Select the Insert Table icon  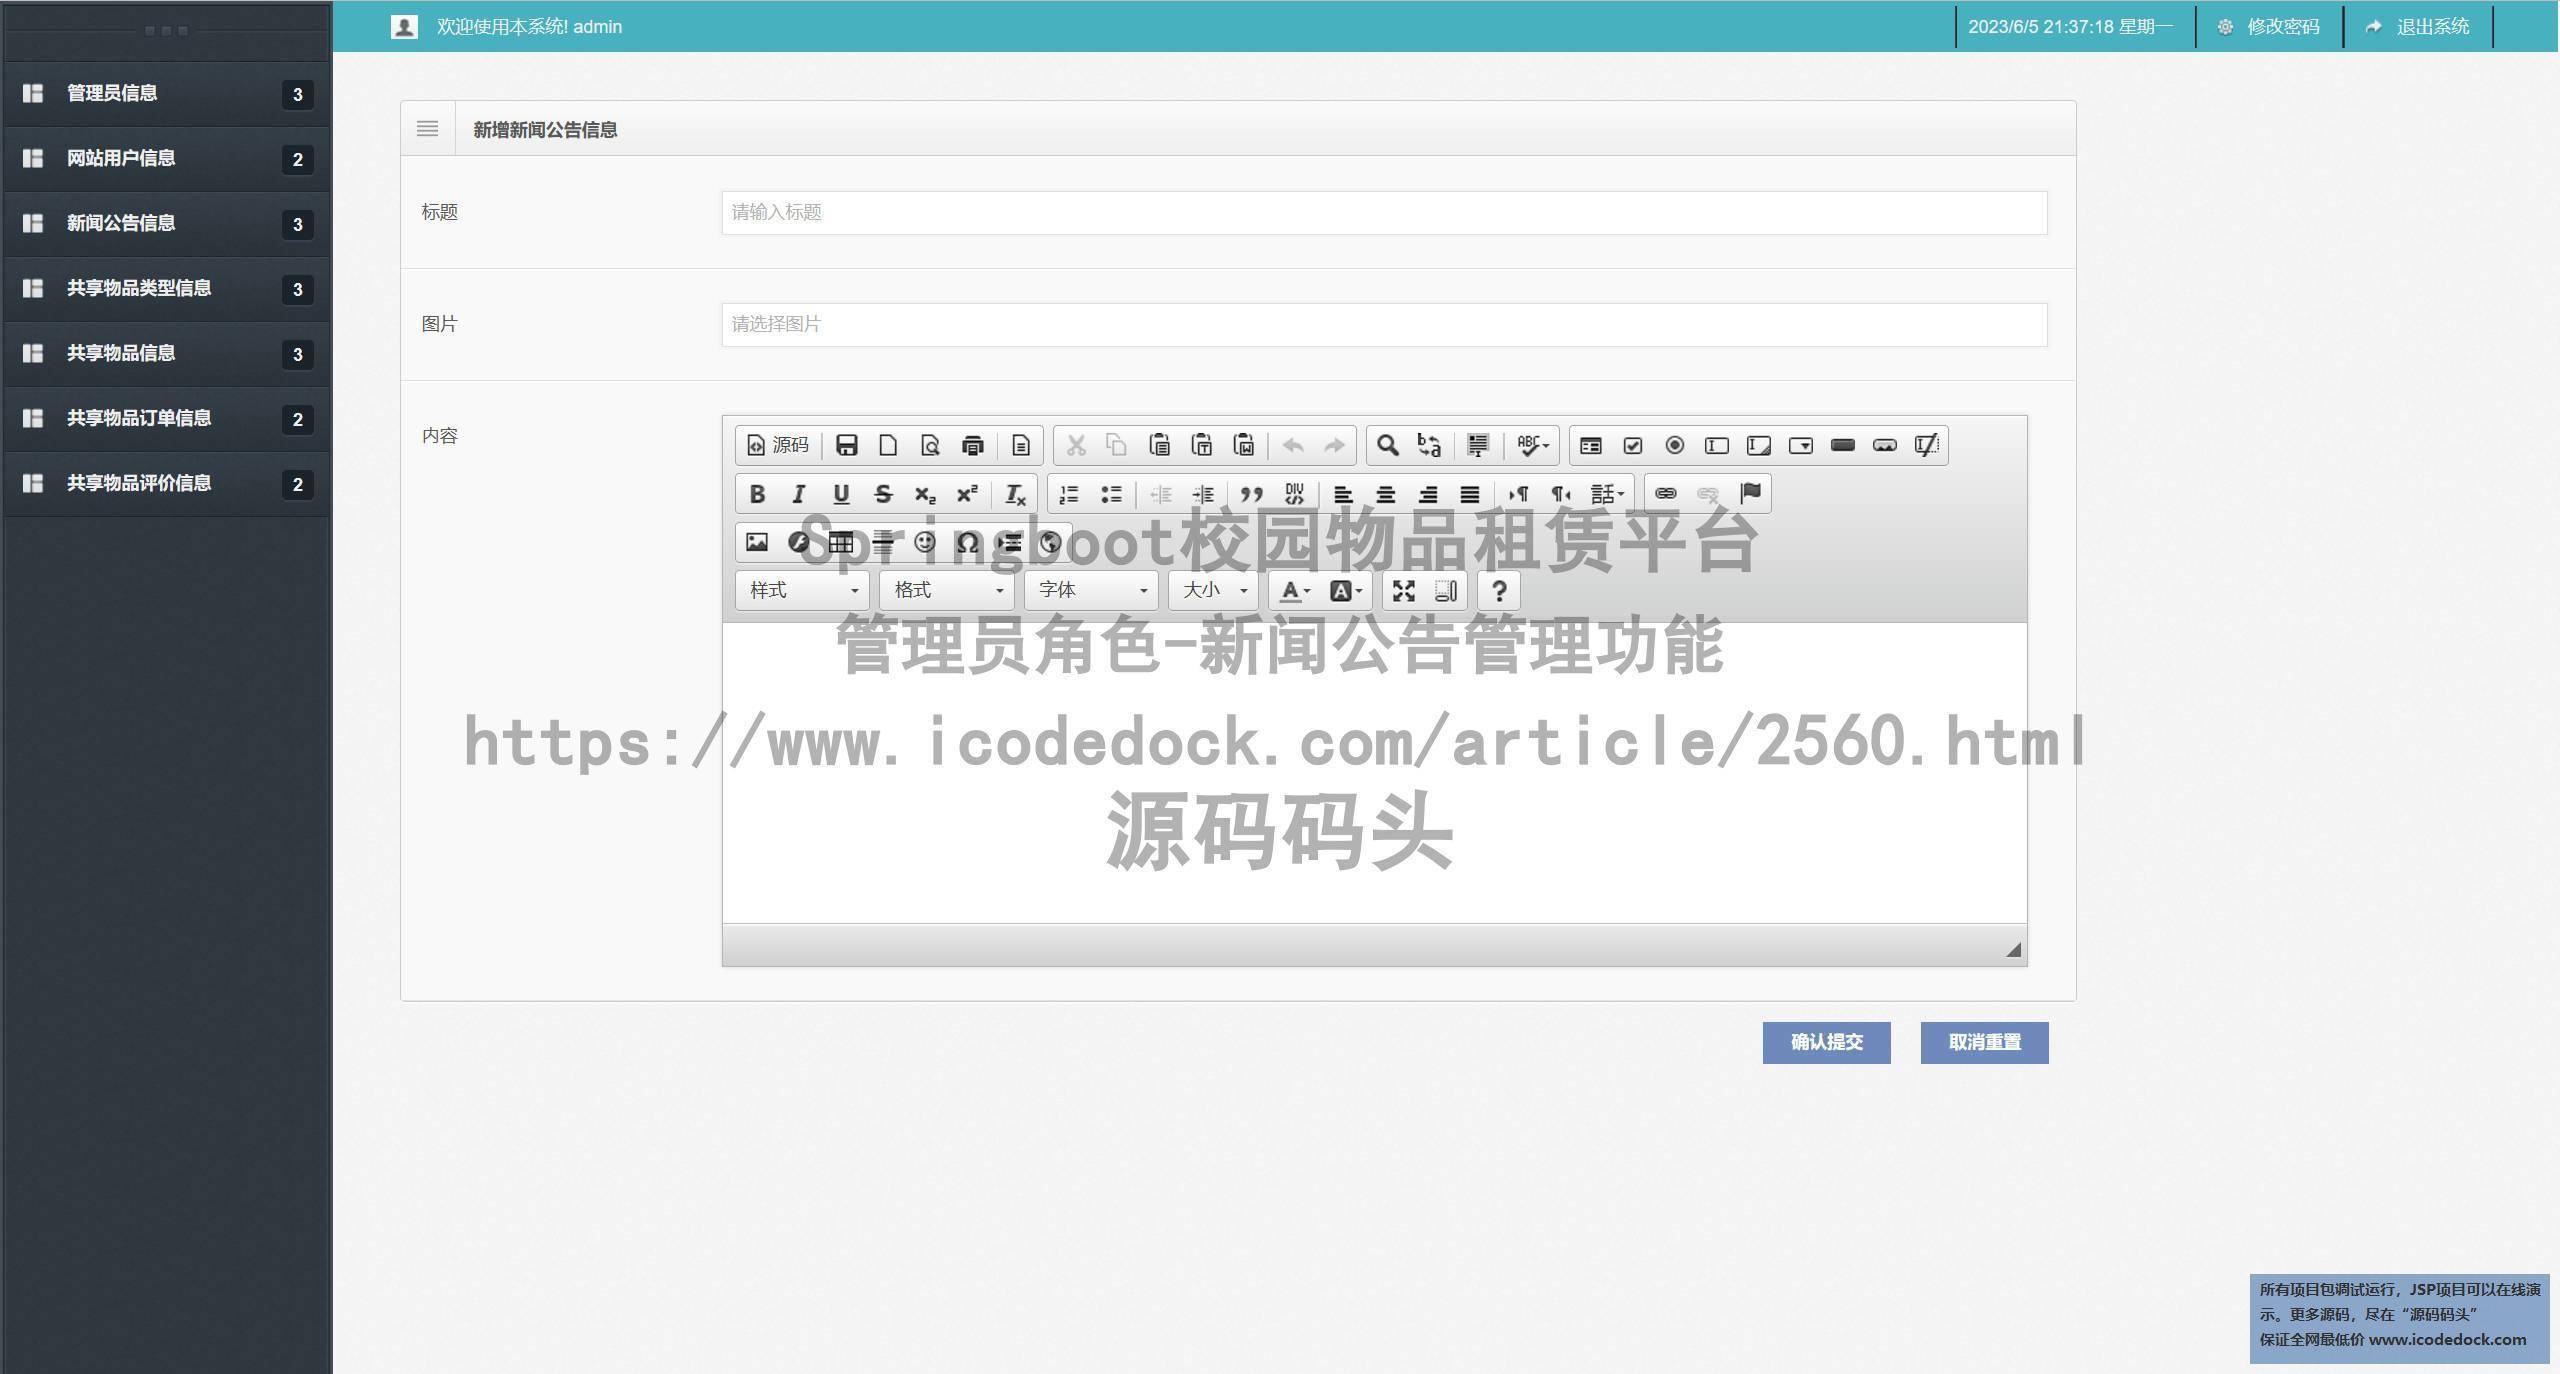point(841,542)
